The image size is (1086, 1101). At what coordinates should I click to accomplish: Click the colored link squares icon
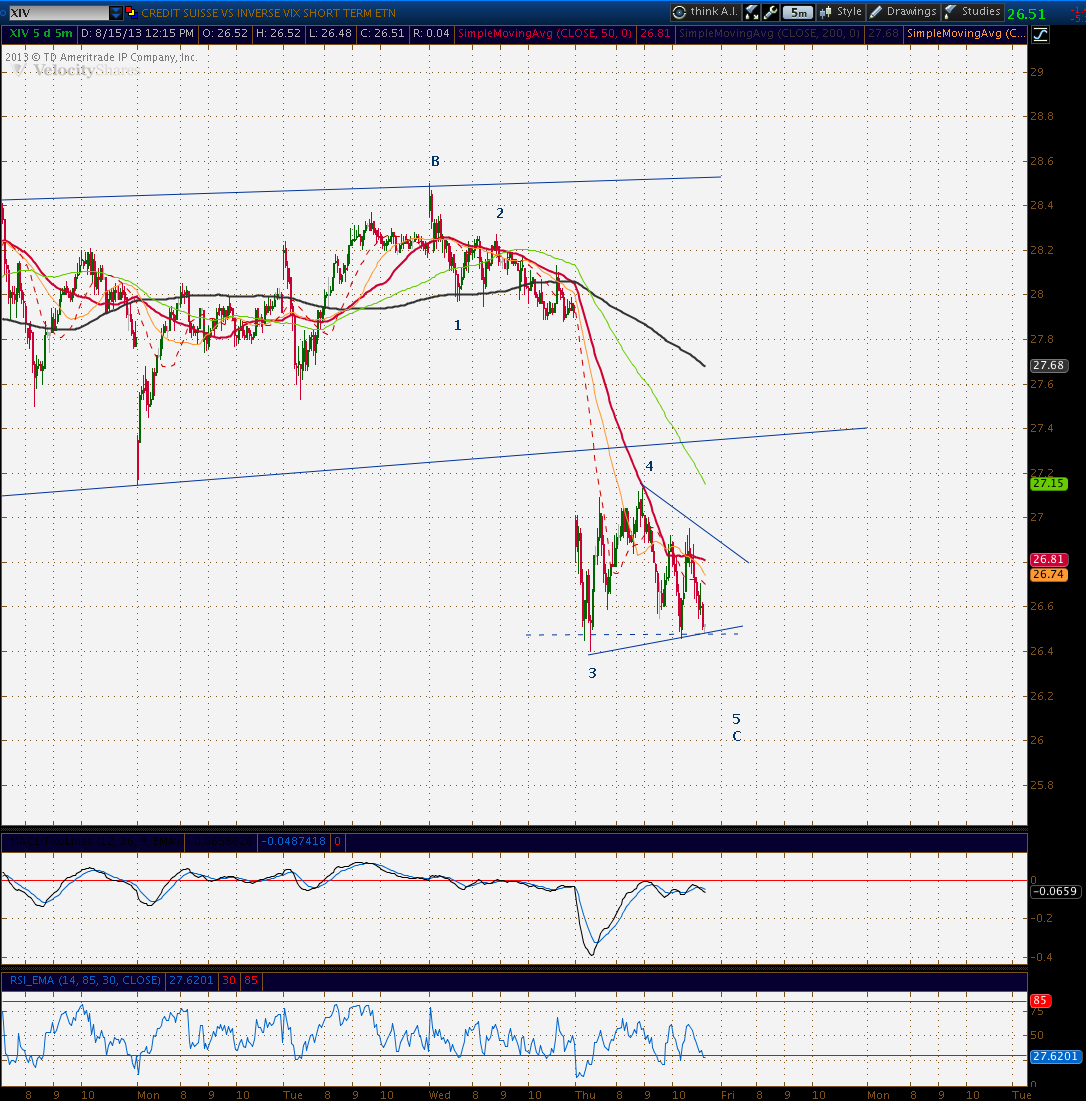click(130, 13)
